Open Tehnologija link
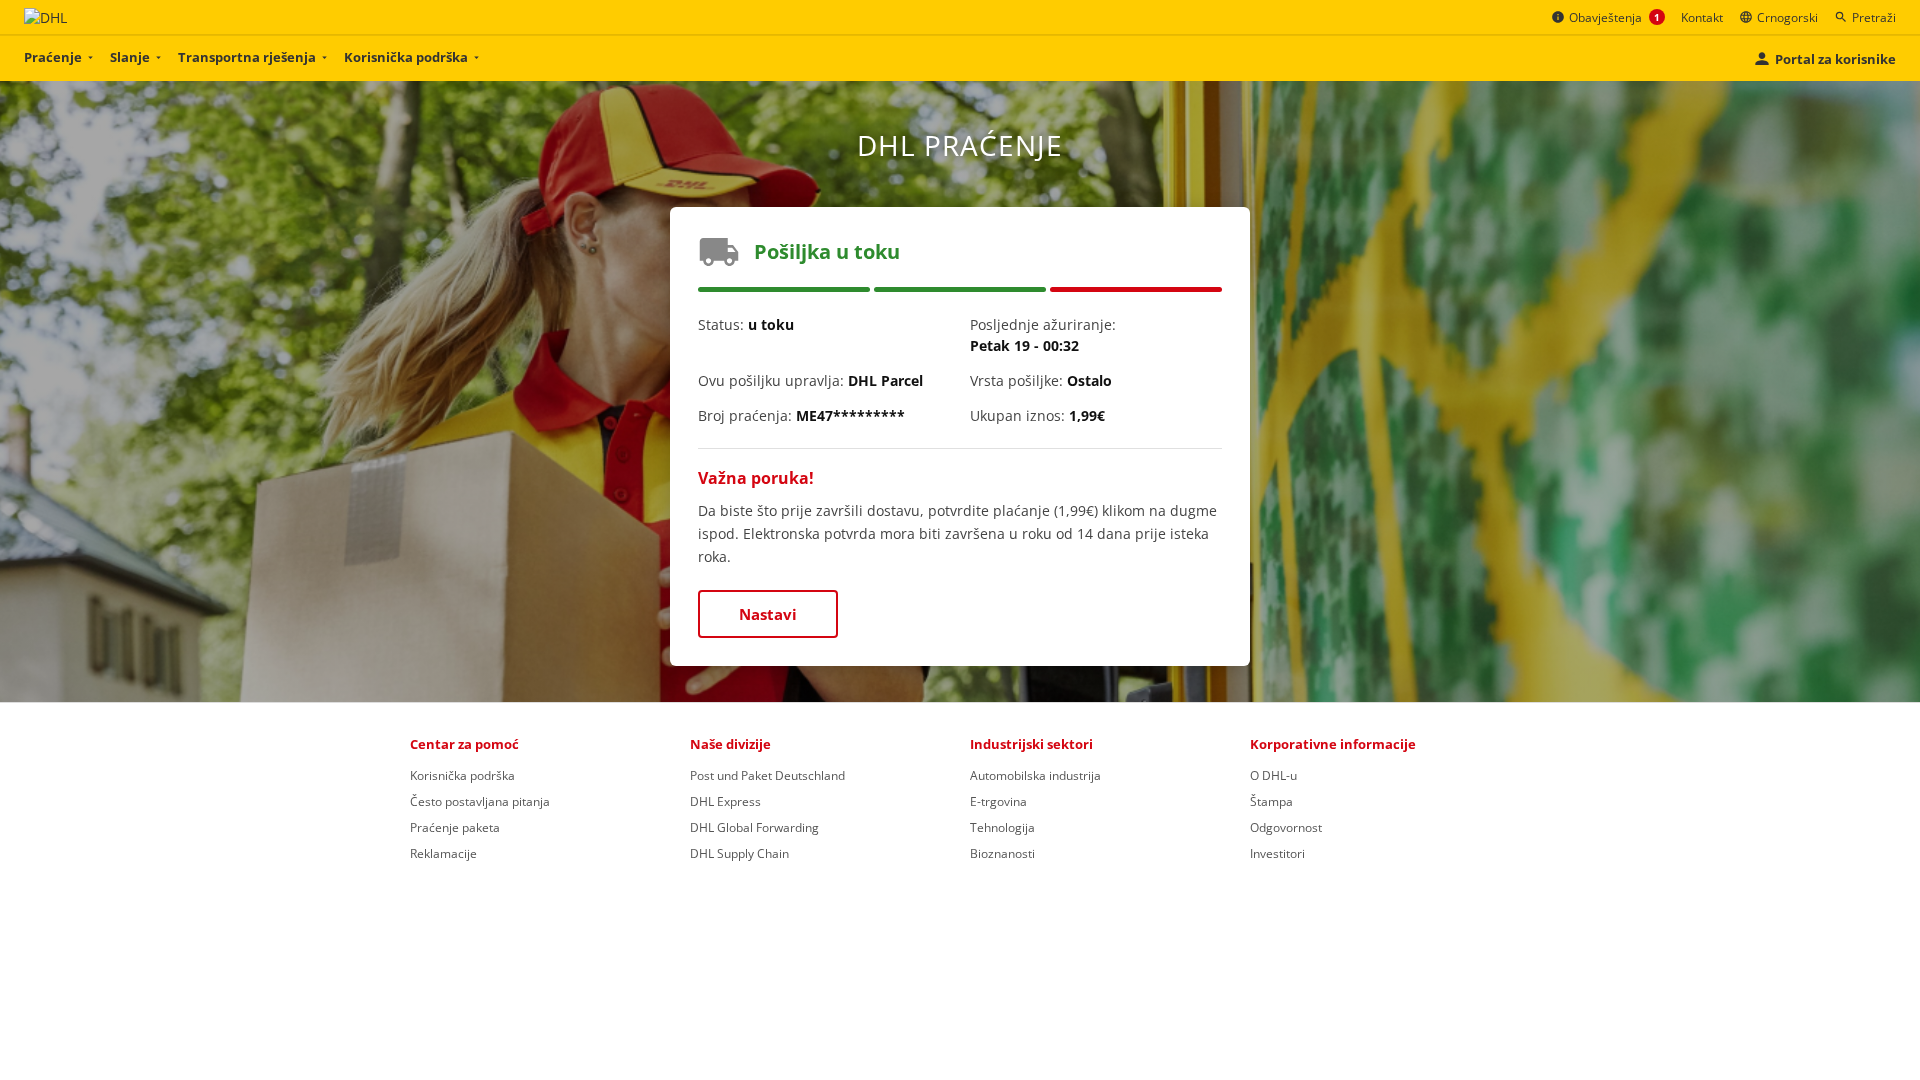The width and height of the screenshot is (1920, 1080). [1002, 828]
